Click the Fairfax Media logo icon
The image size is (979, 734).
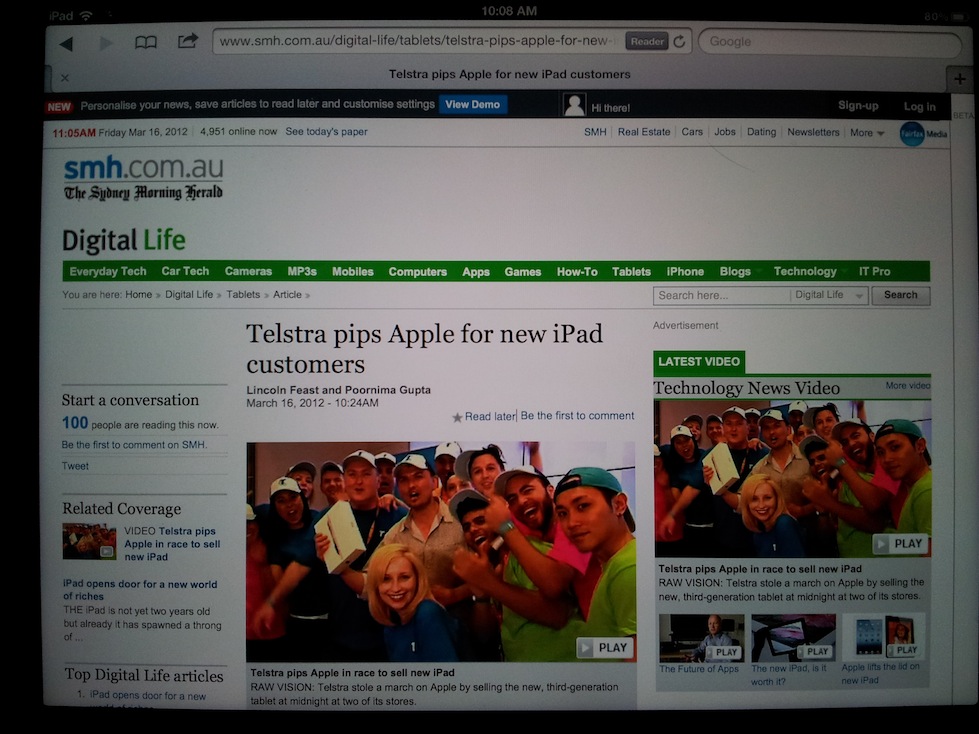[923, 134]
